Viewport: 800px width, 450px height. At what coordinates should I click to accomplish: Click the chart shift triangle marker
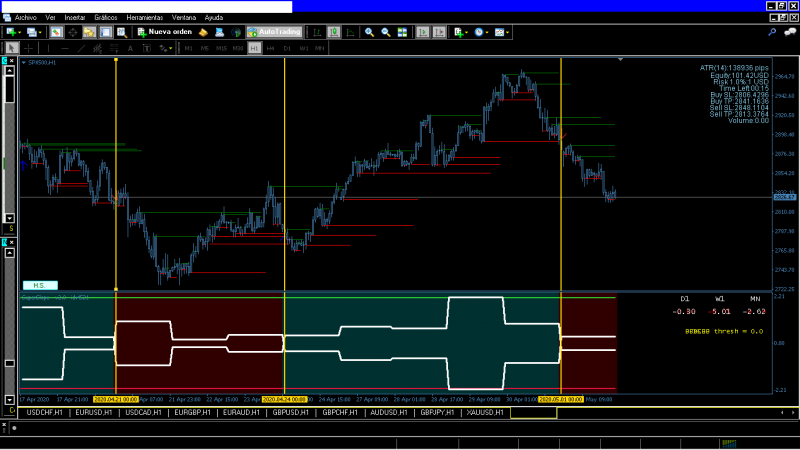pyautogui.click(x=620, y=60)
